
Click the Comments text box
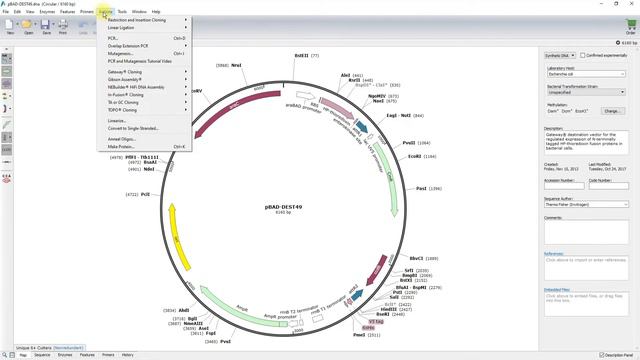click(586, 232)
